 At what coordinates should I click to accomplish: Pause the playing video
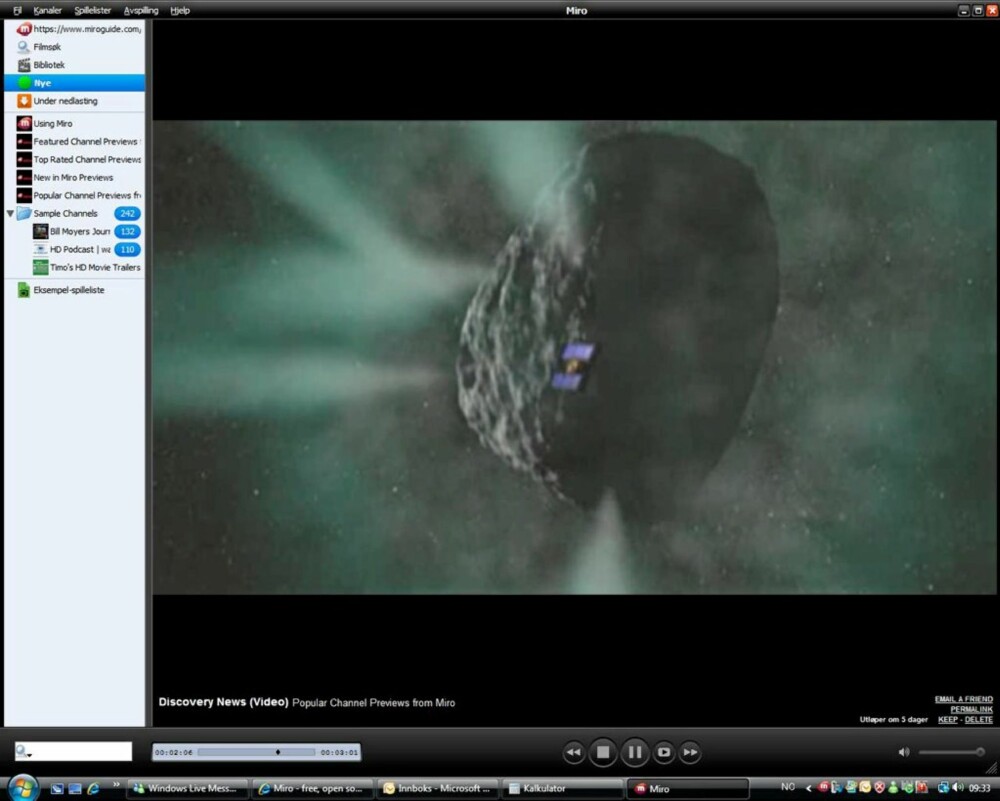(x=635, y=753)
